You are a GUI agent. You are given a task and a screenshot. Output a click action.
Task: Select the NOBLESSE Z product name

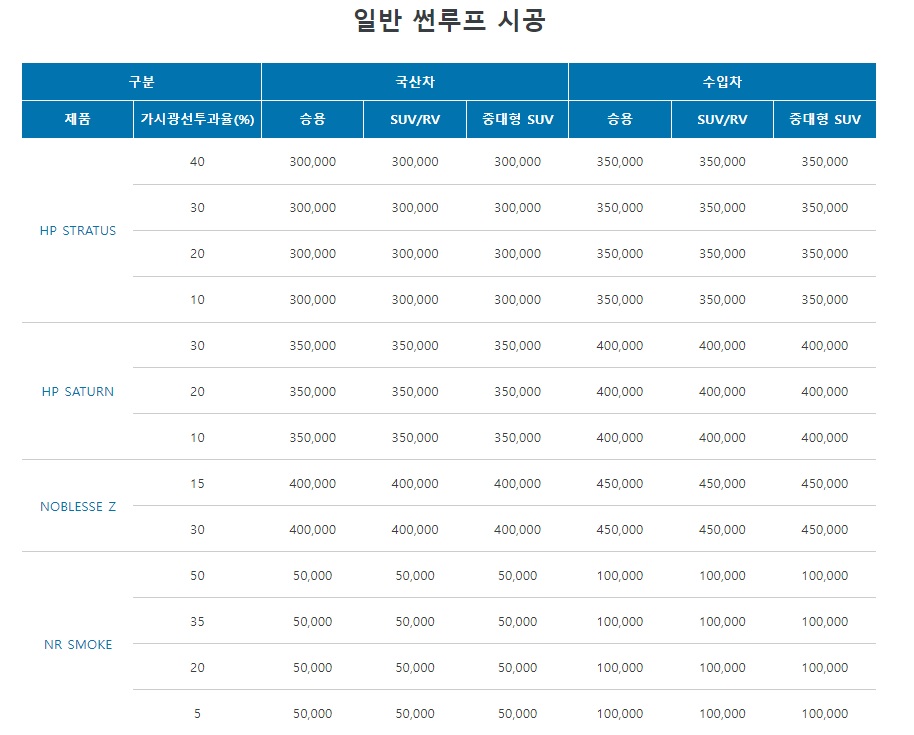click(x=78, y=506)
